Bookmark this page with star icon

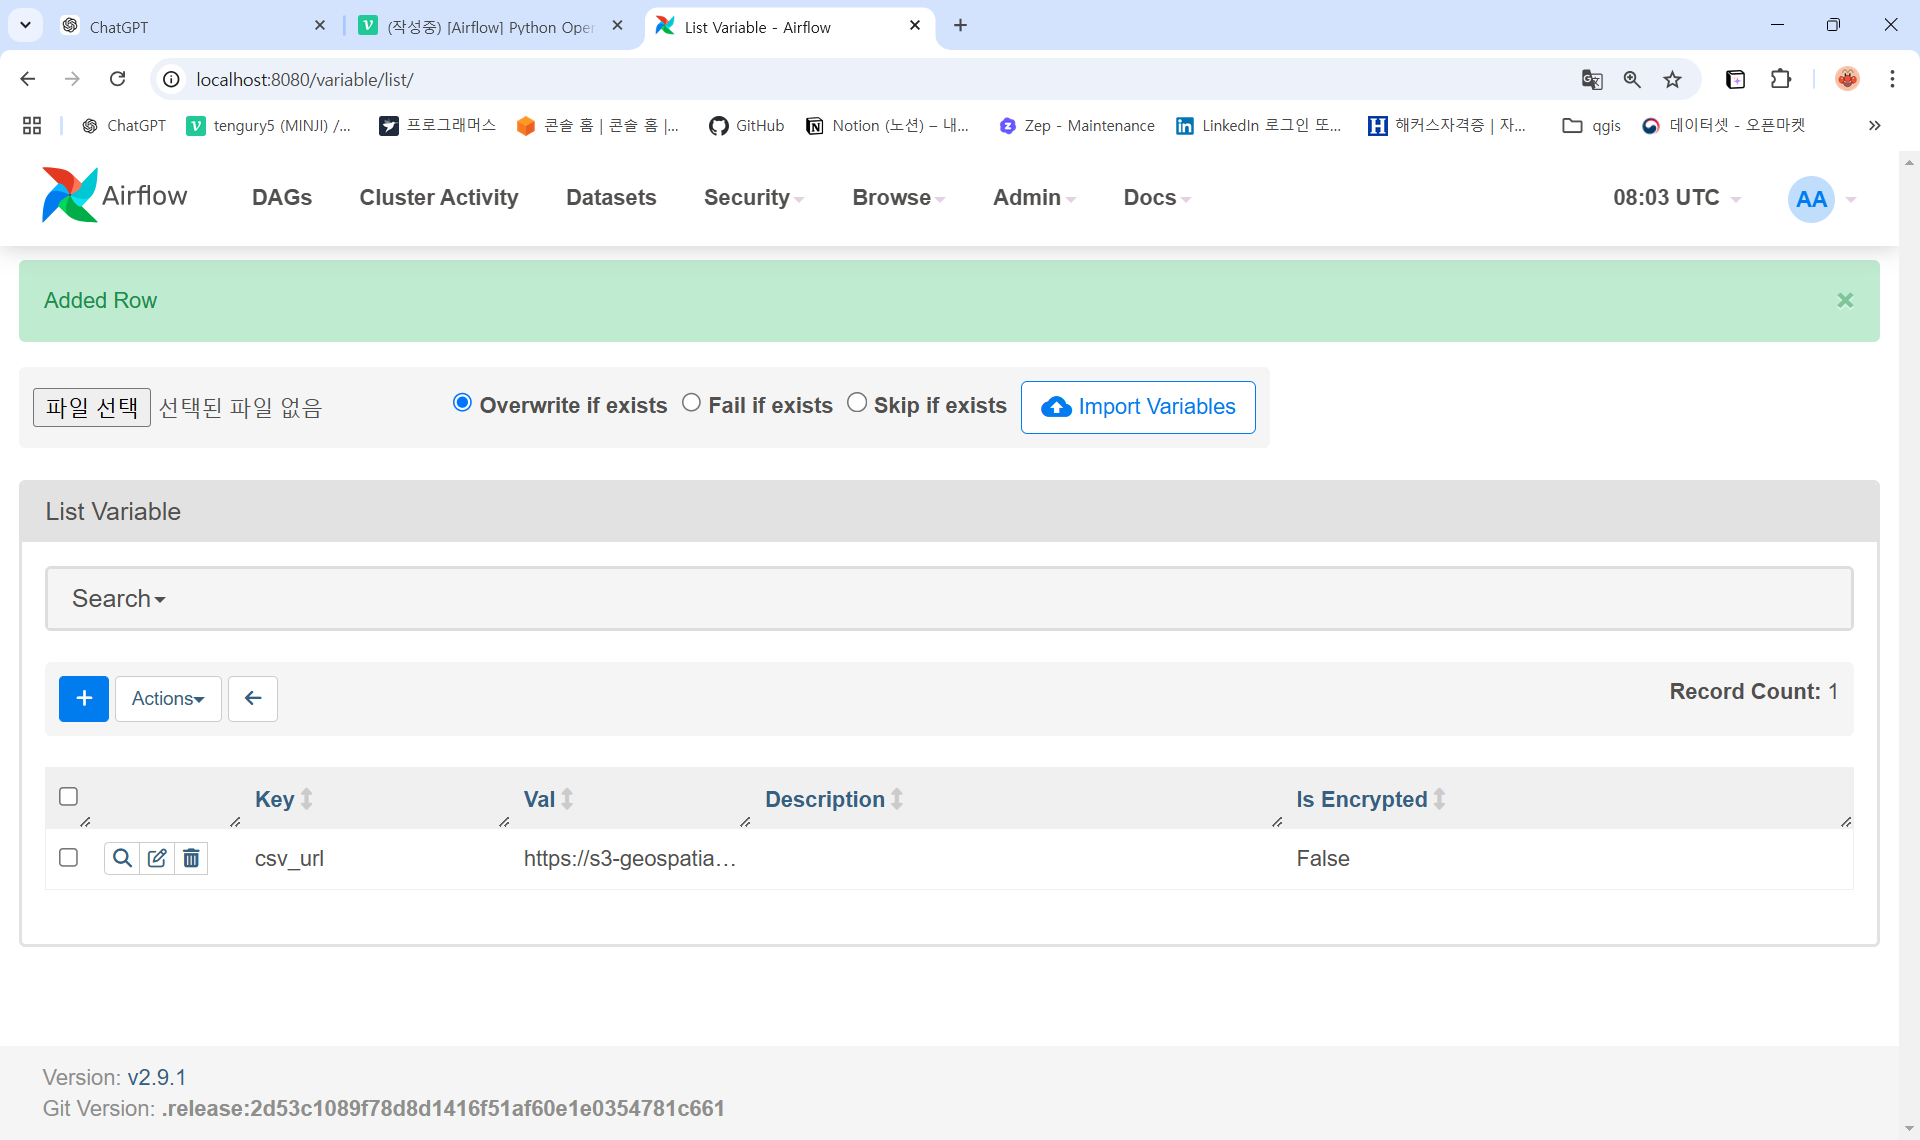pyautogui.click(x=1672, y=79)
